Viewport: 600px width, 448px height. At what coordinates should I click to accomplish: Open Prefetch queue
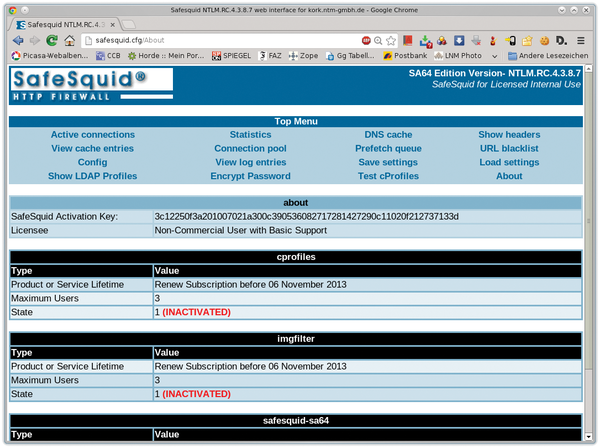coord(388,148)
